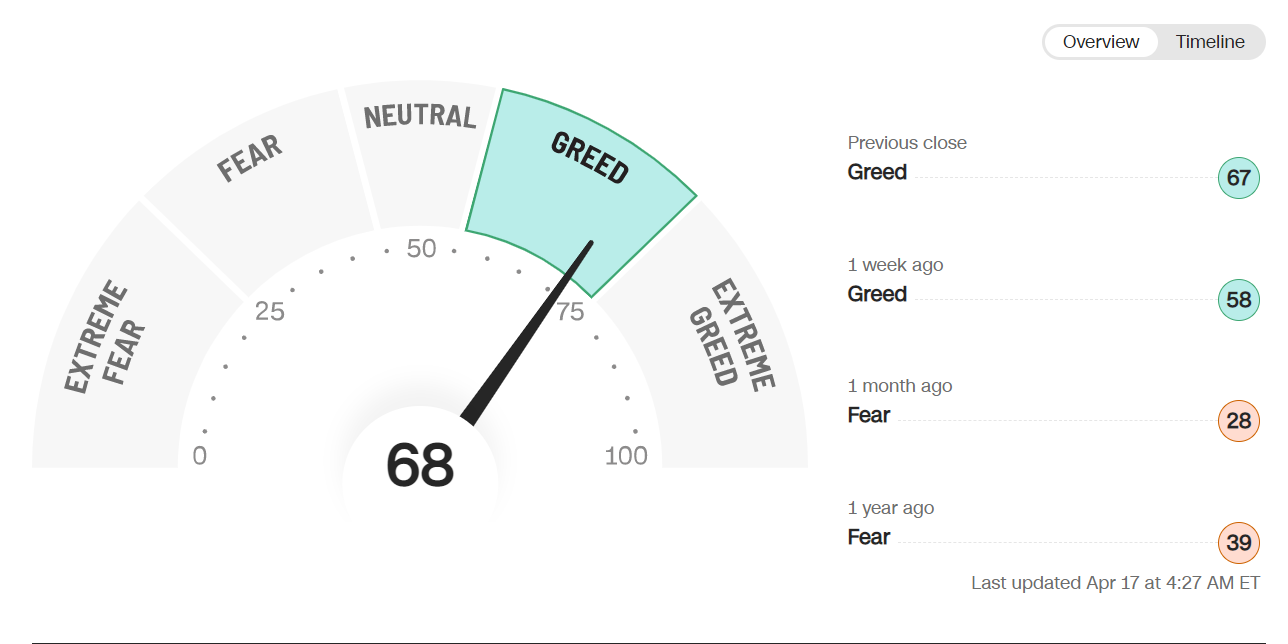The image size is (1288, 644).
Task: Click the Last updated timestamp text
Action: click(x=1115, y=583)
